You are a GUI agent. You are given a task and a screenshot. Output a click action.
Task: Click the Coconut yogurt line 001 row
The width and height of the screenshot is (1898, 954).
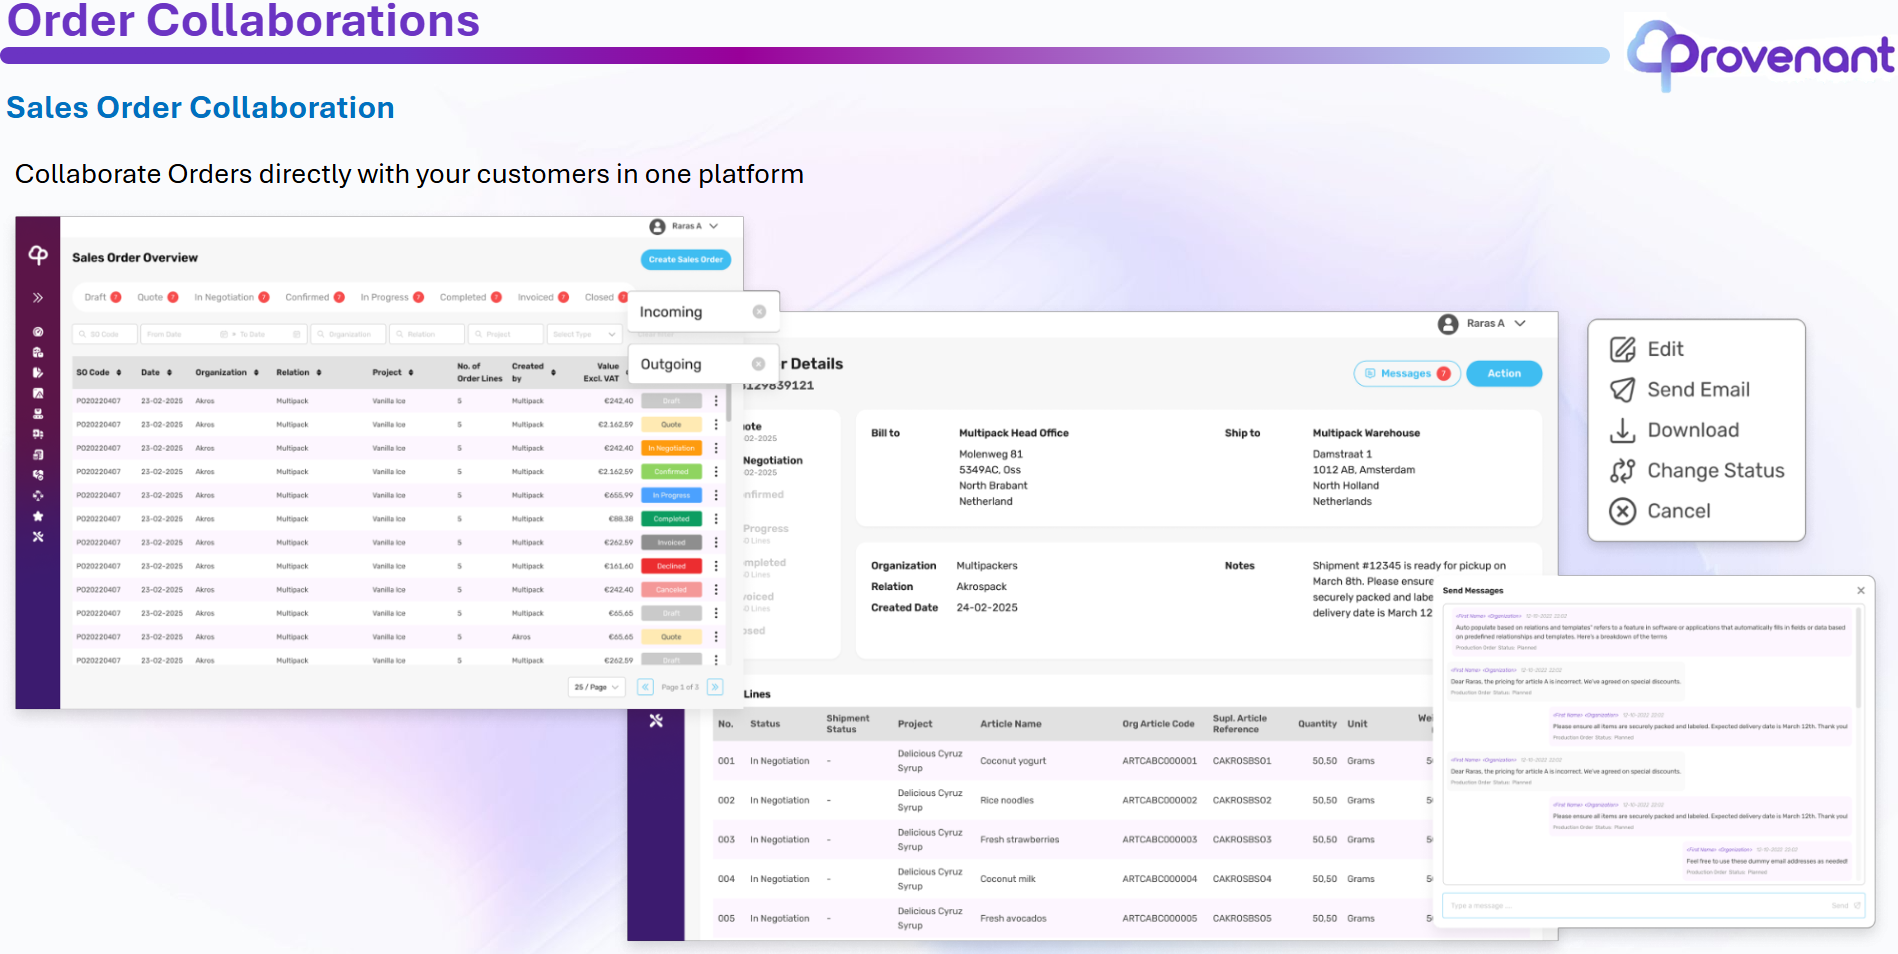point(1073,761)
